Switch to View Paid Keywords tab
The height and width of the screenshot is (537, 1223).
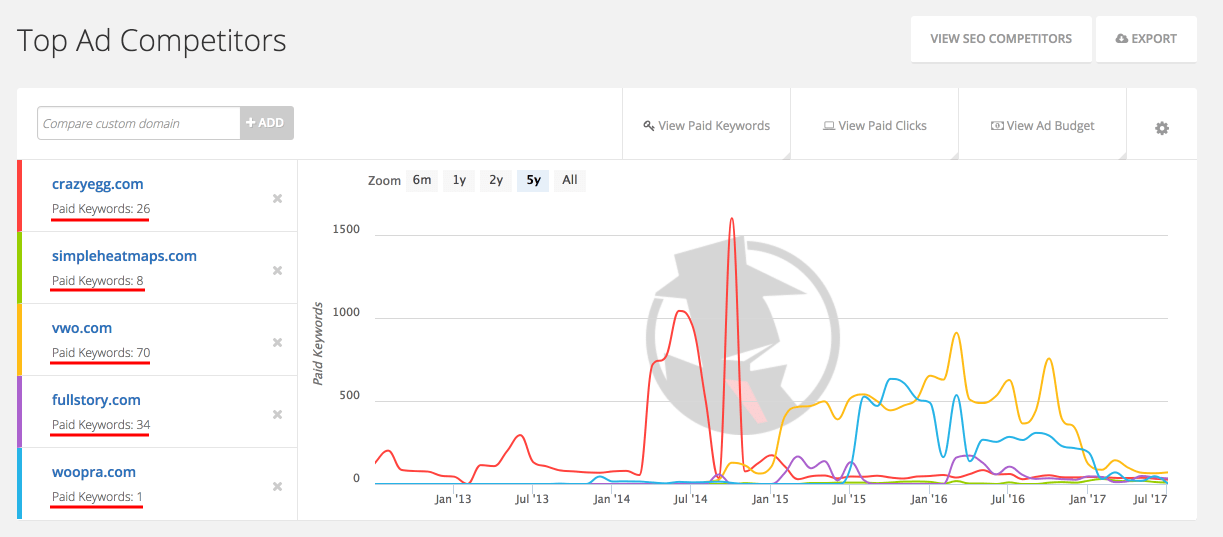click(x=706, y=125)
